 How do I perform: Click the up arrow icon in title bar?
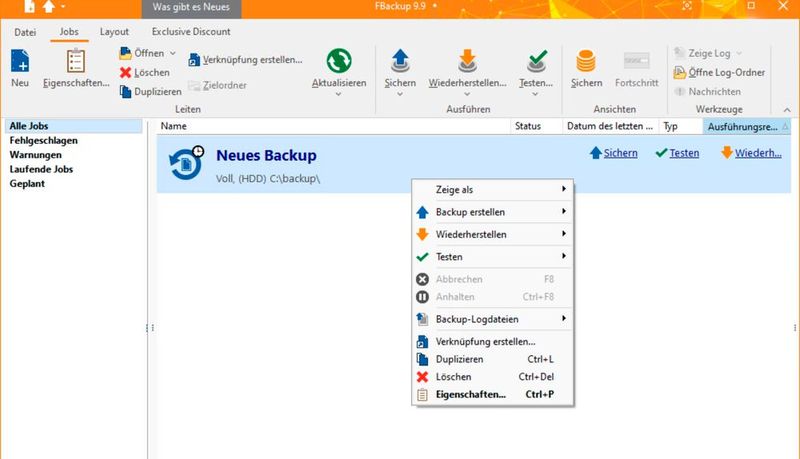tap(48, 7)
